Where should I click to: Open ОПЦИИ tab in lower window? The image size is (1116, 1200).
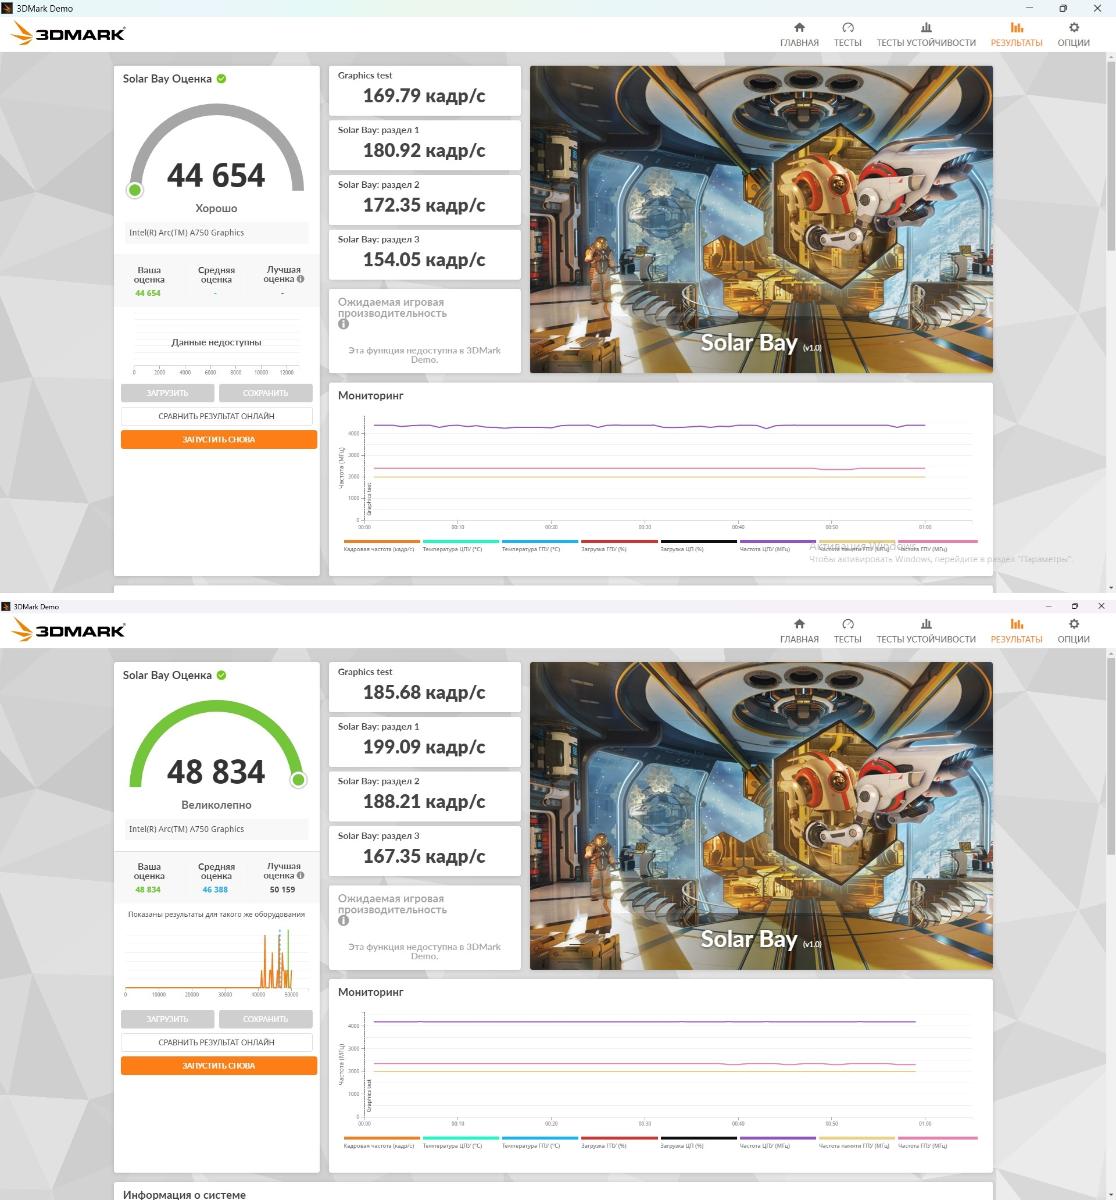[x=1074, y=630]
